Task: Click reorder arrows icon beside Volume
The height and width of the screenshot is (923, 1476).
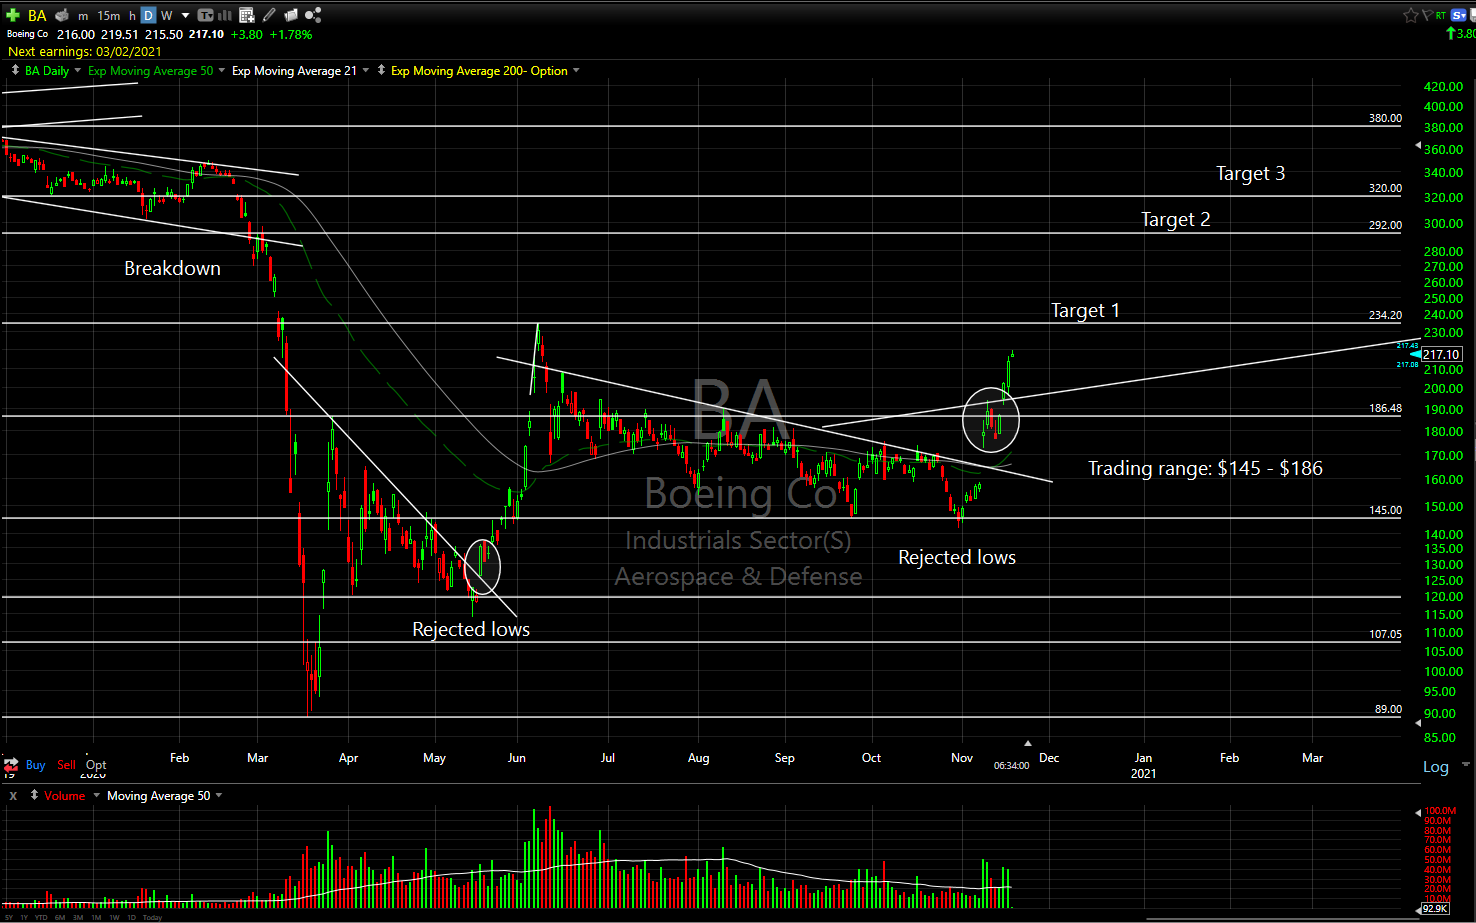Action: (x=34, y=796)
